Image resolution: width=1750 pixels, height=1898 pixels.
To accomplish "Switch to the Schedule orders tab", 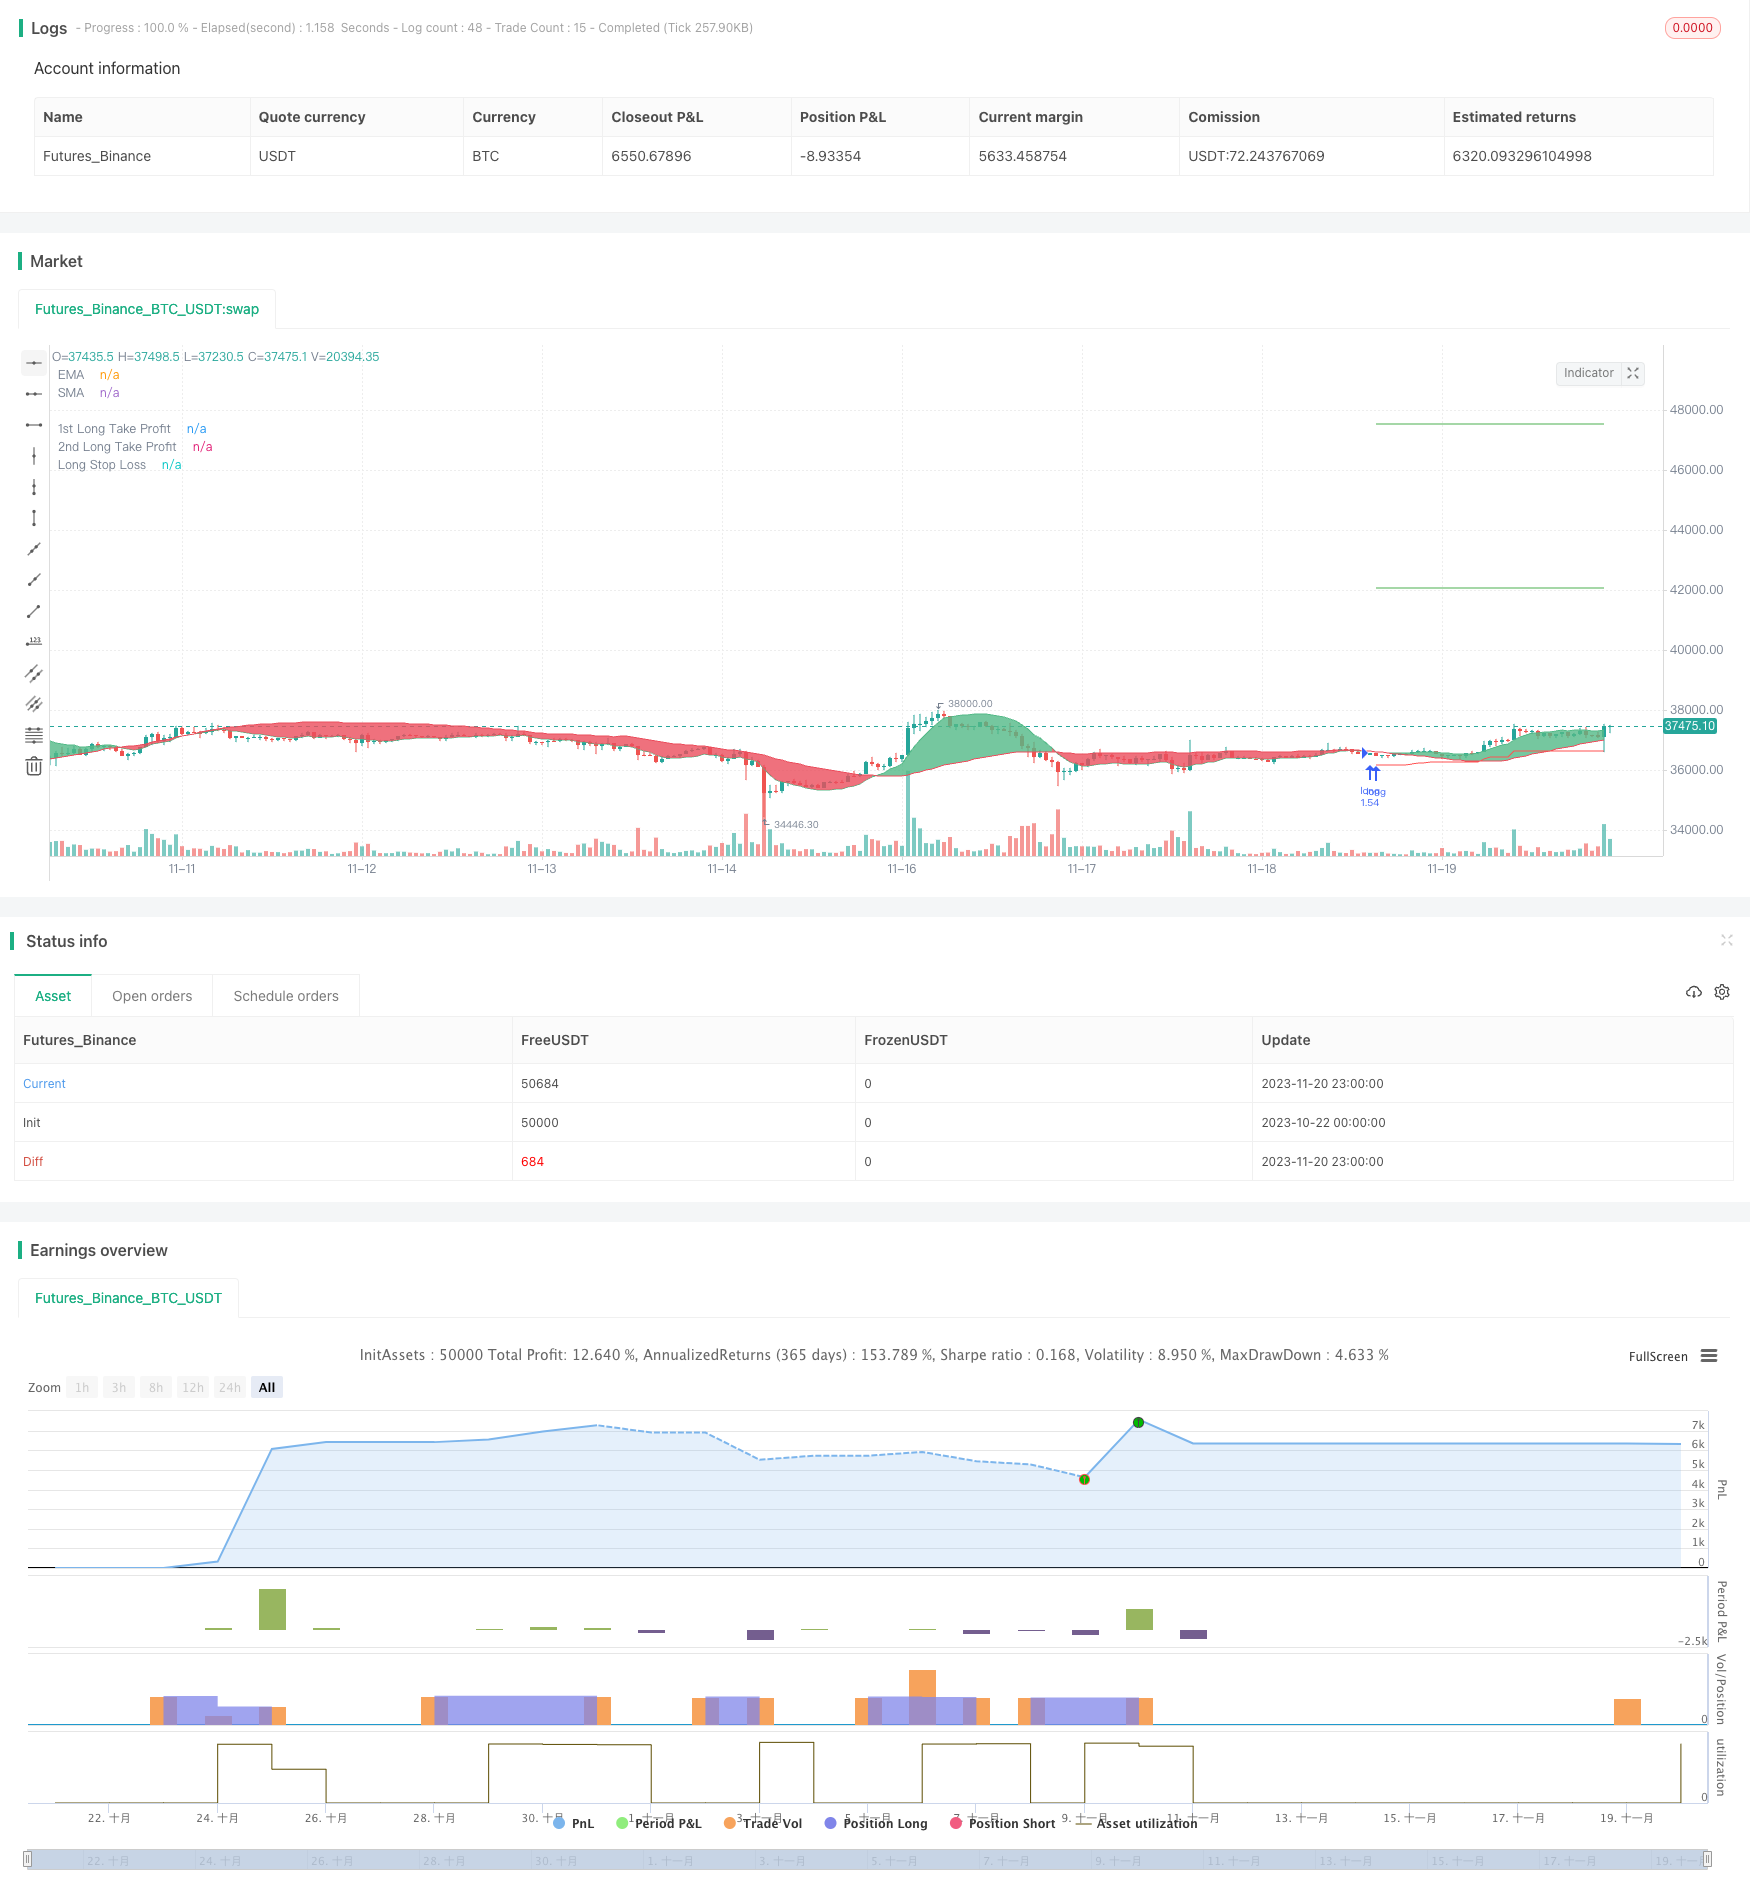I will pos(286,996).
